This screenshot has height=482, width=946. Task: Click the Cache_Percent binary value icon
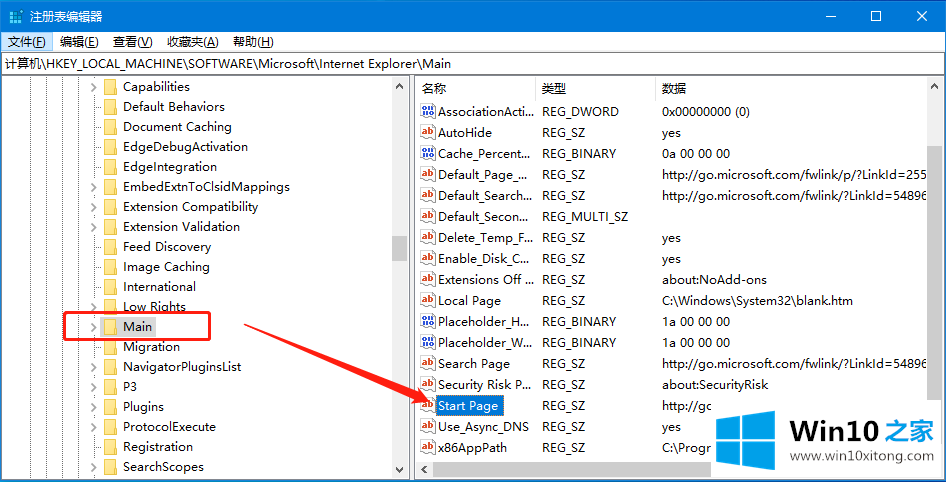coord(428,153)
